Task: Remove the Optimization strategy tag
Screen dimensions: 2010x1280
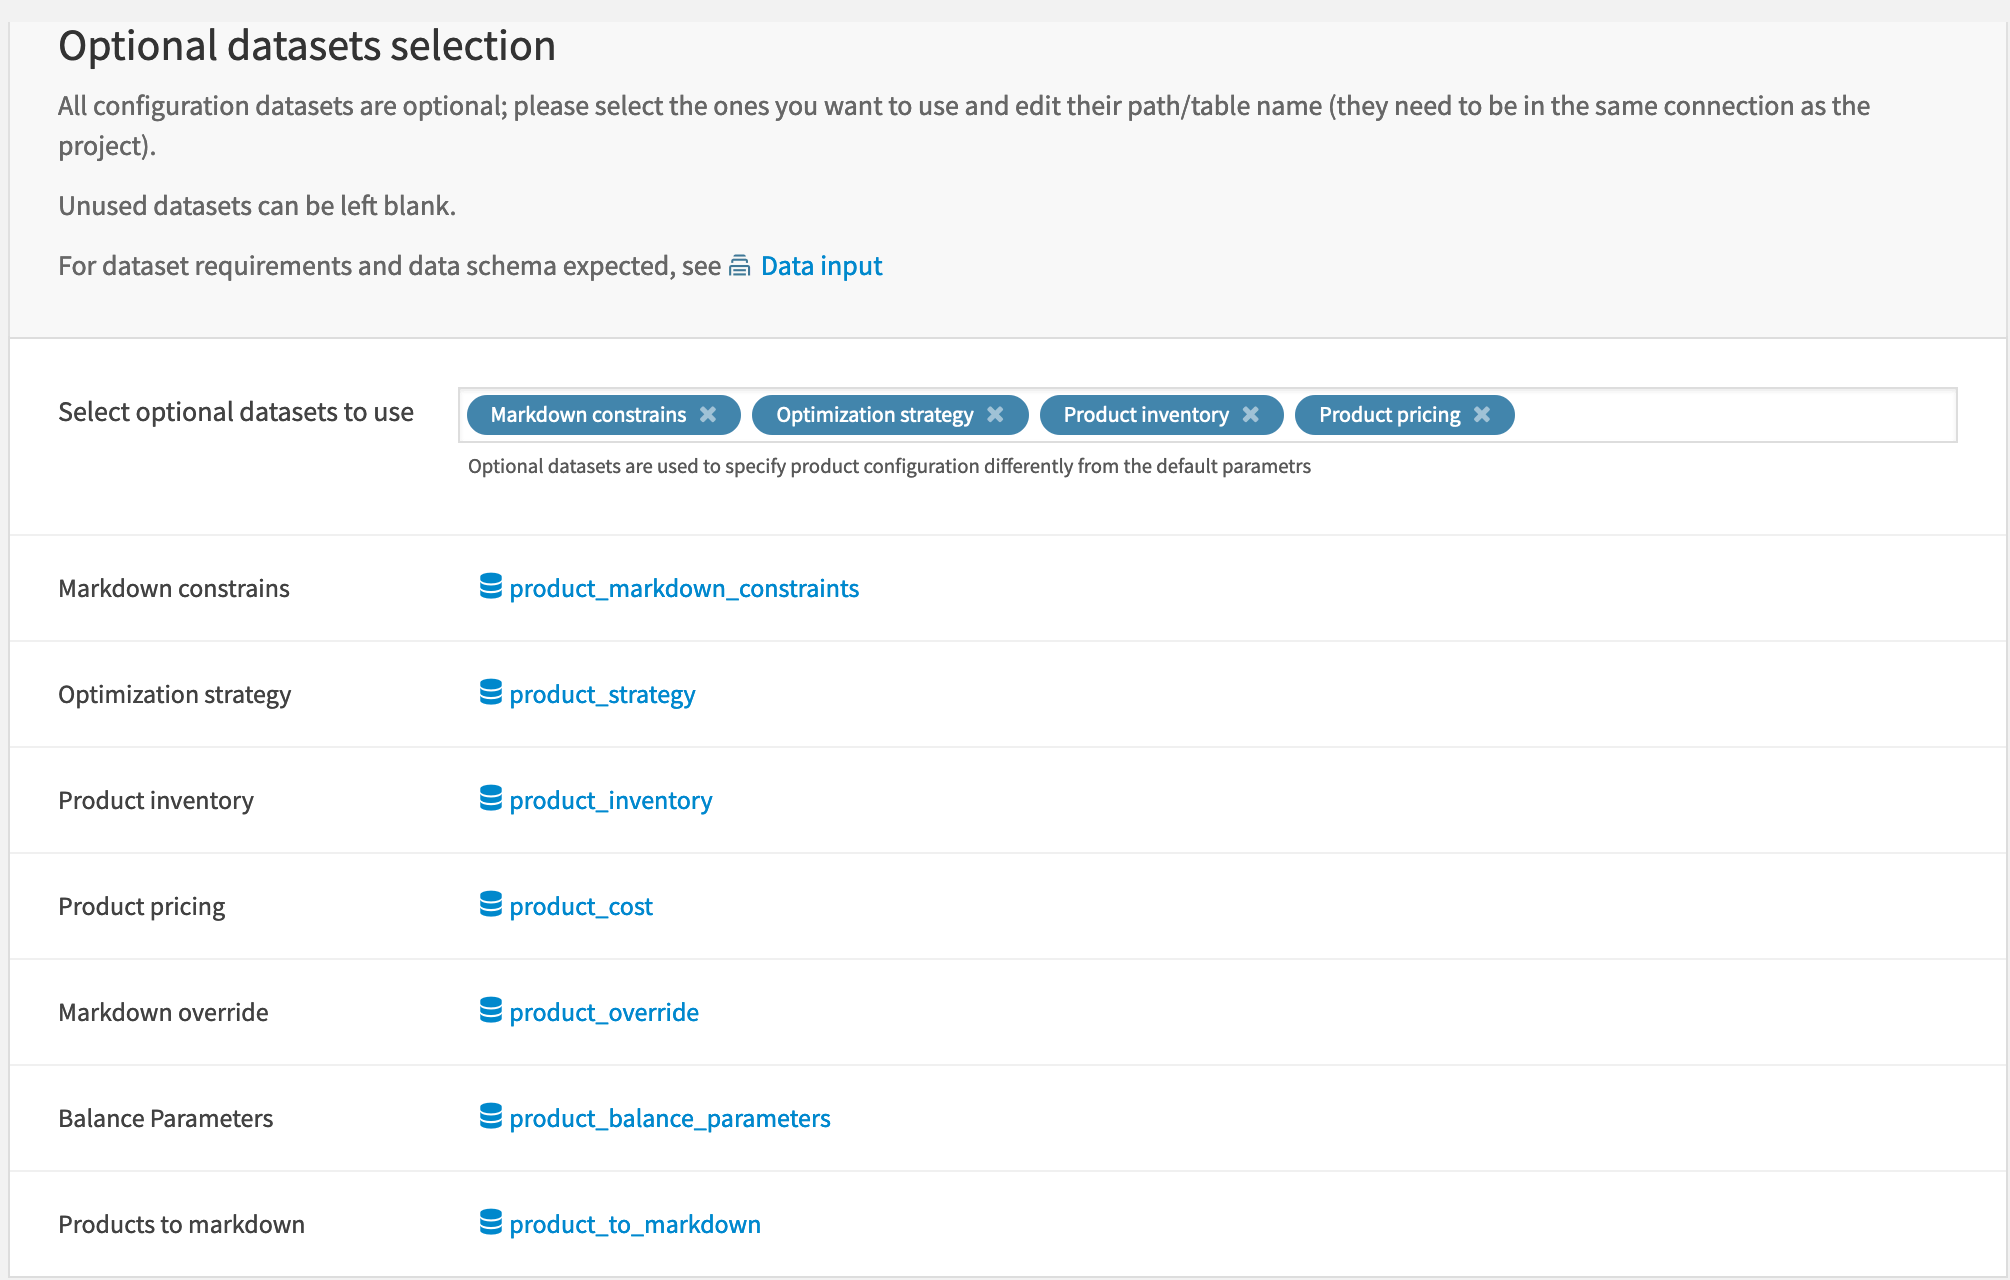Action: [996, 414]
